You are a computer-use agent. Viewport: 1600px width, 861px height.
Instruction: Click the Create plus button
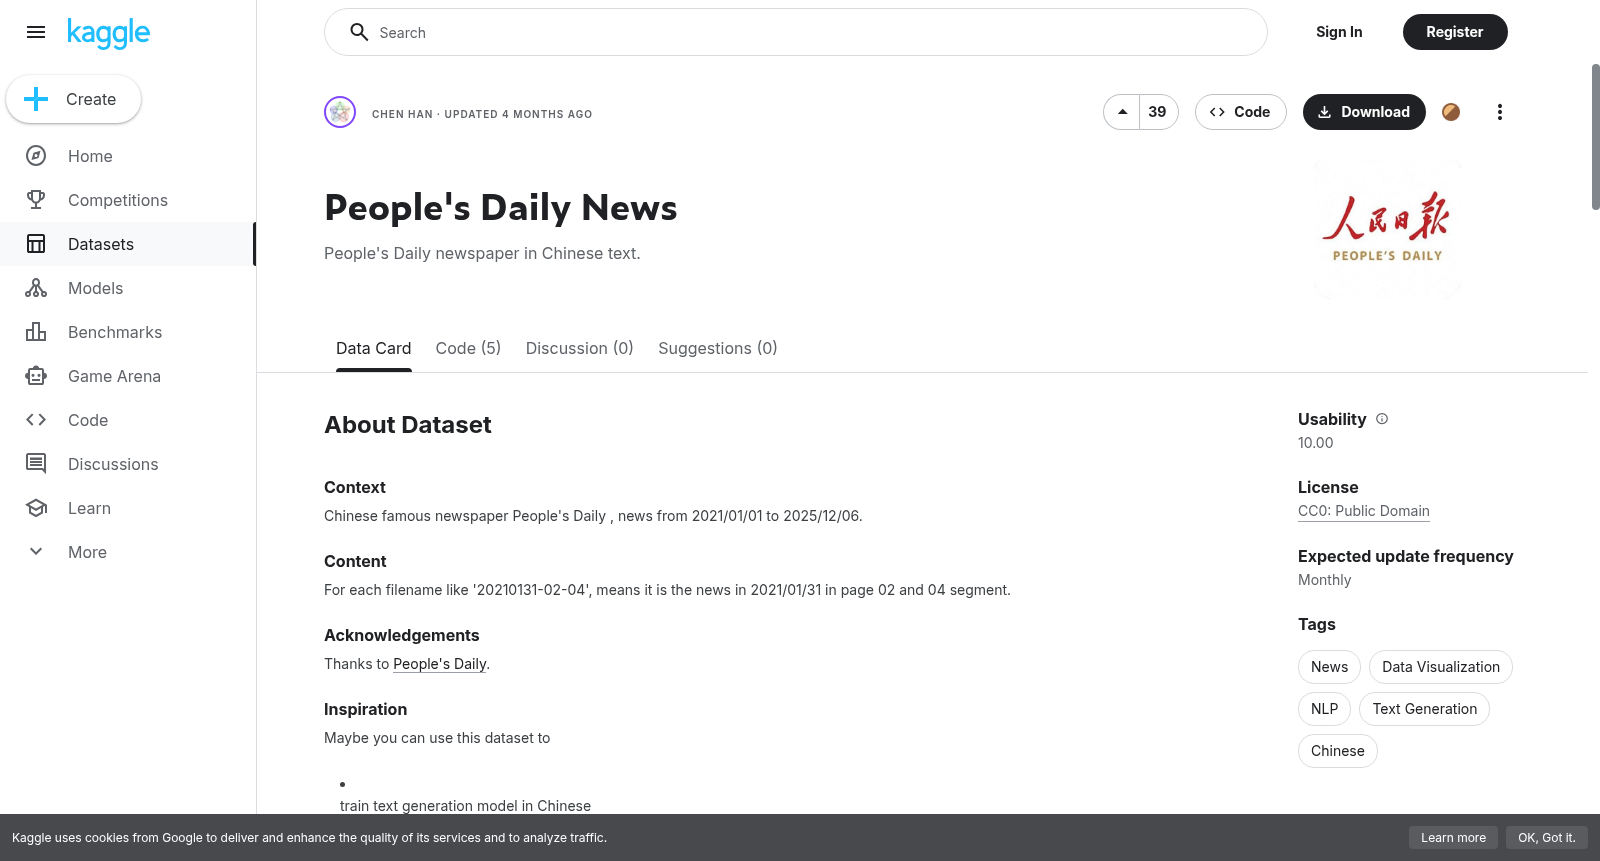coord(74,99)
